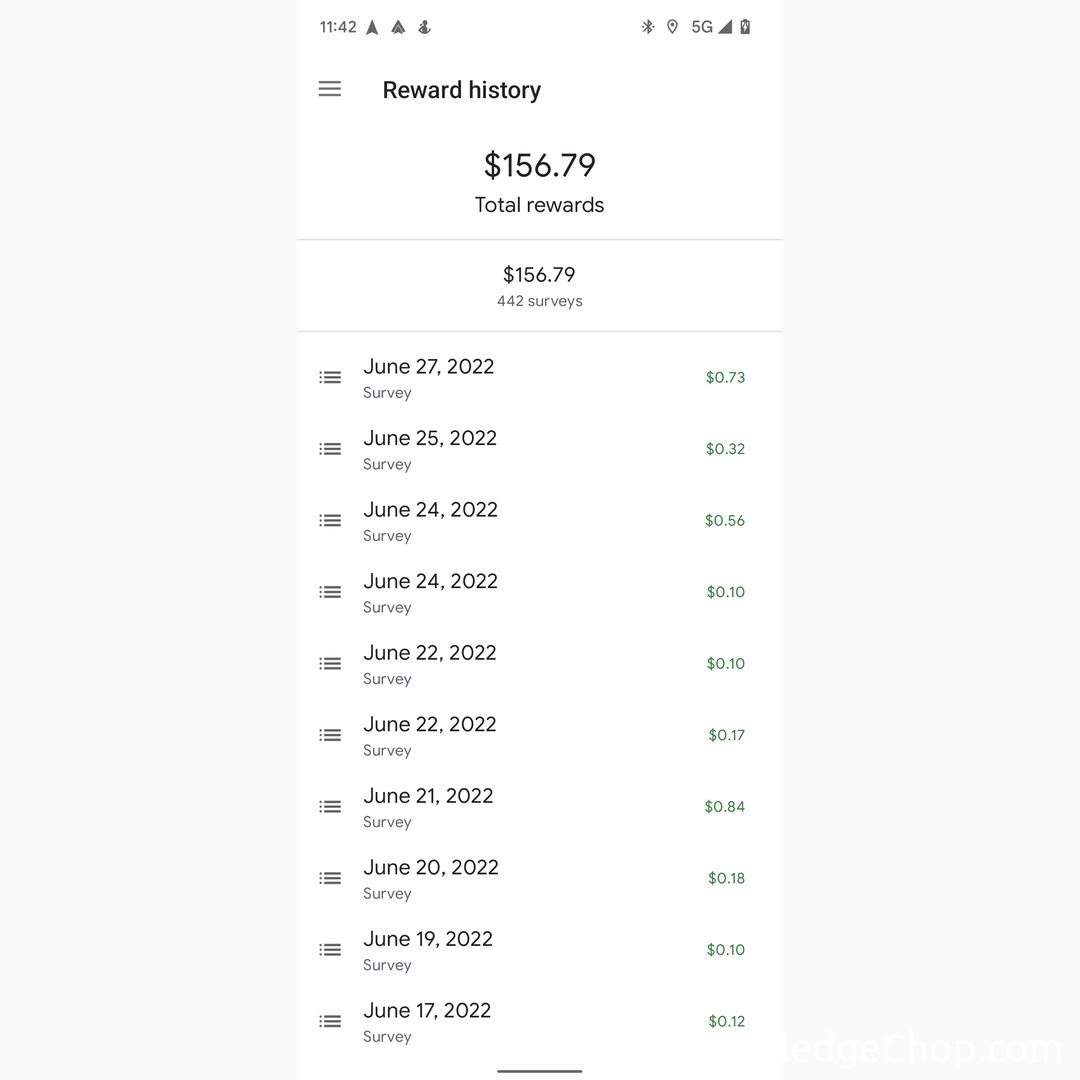
Task: Select the $0.56 reward amount
Action: pyautogui.click(x=725, y=521)
